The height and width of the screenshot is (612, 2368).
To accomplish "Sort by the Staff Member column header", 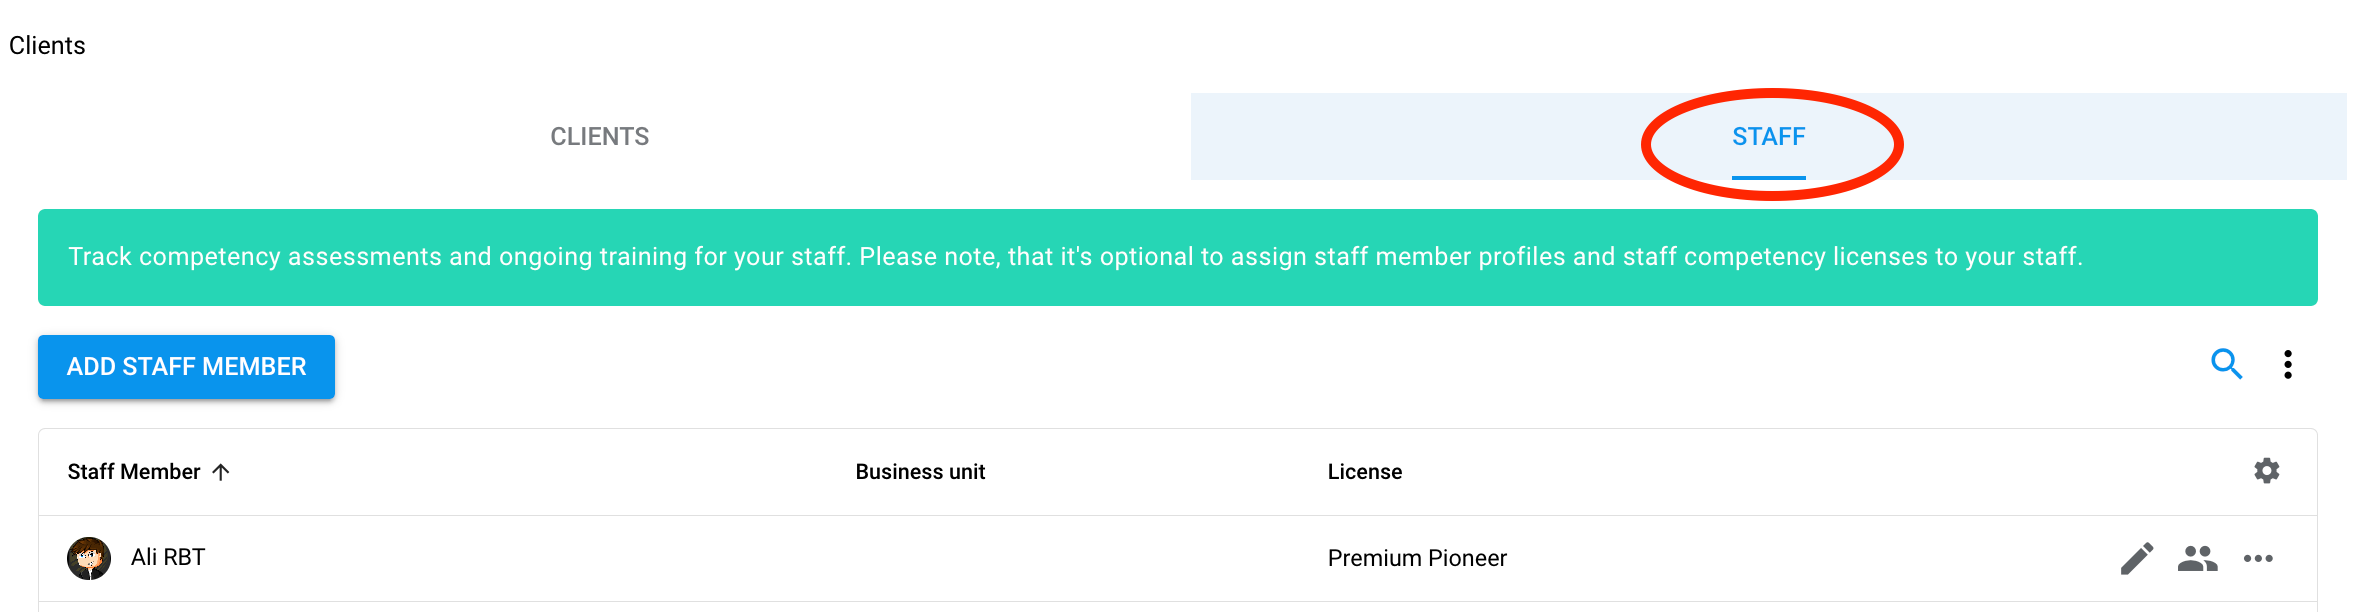I will pyautogui.click(x=134, y=472).
